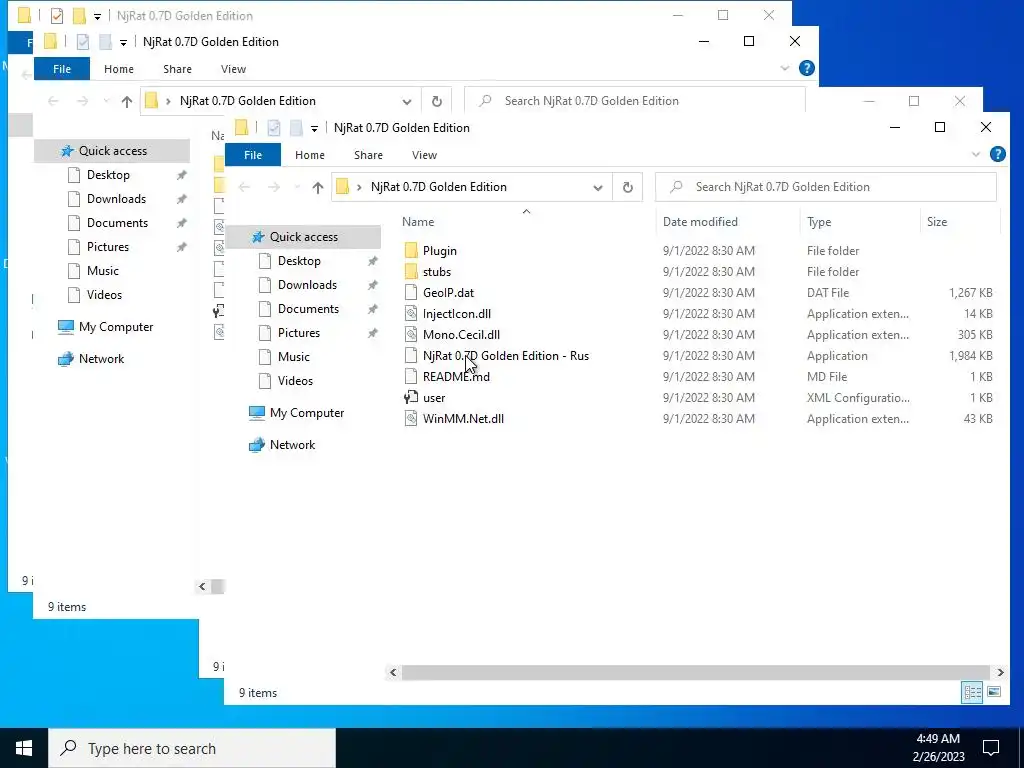Sort by the Name column header
The height and width of the screenshot is (768, 1024).
pyautogui.click(x=418, y=221)
